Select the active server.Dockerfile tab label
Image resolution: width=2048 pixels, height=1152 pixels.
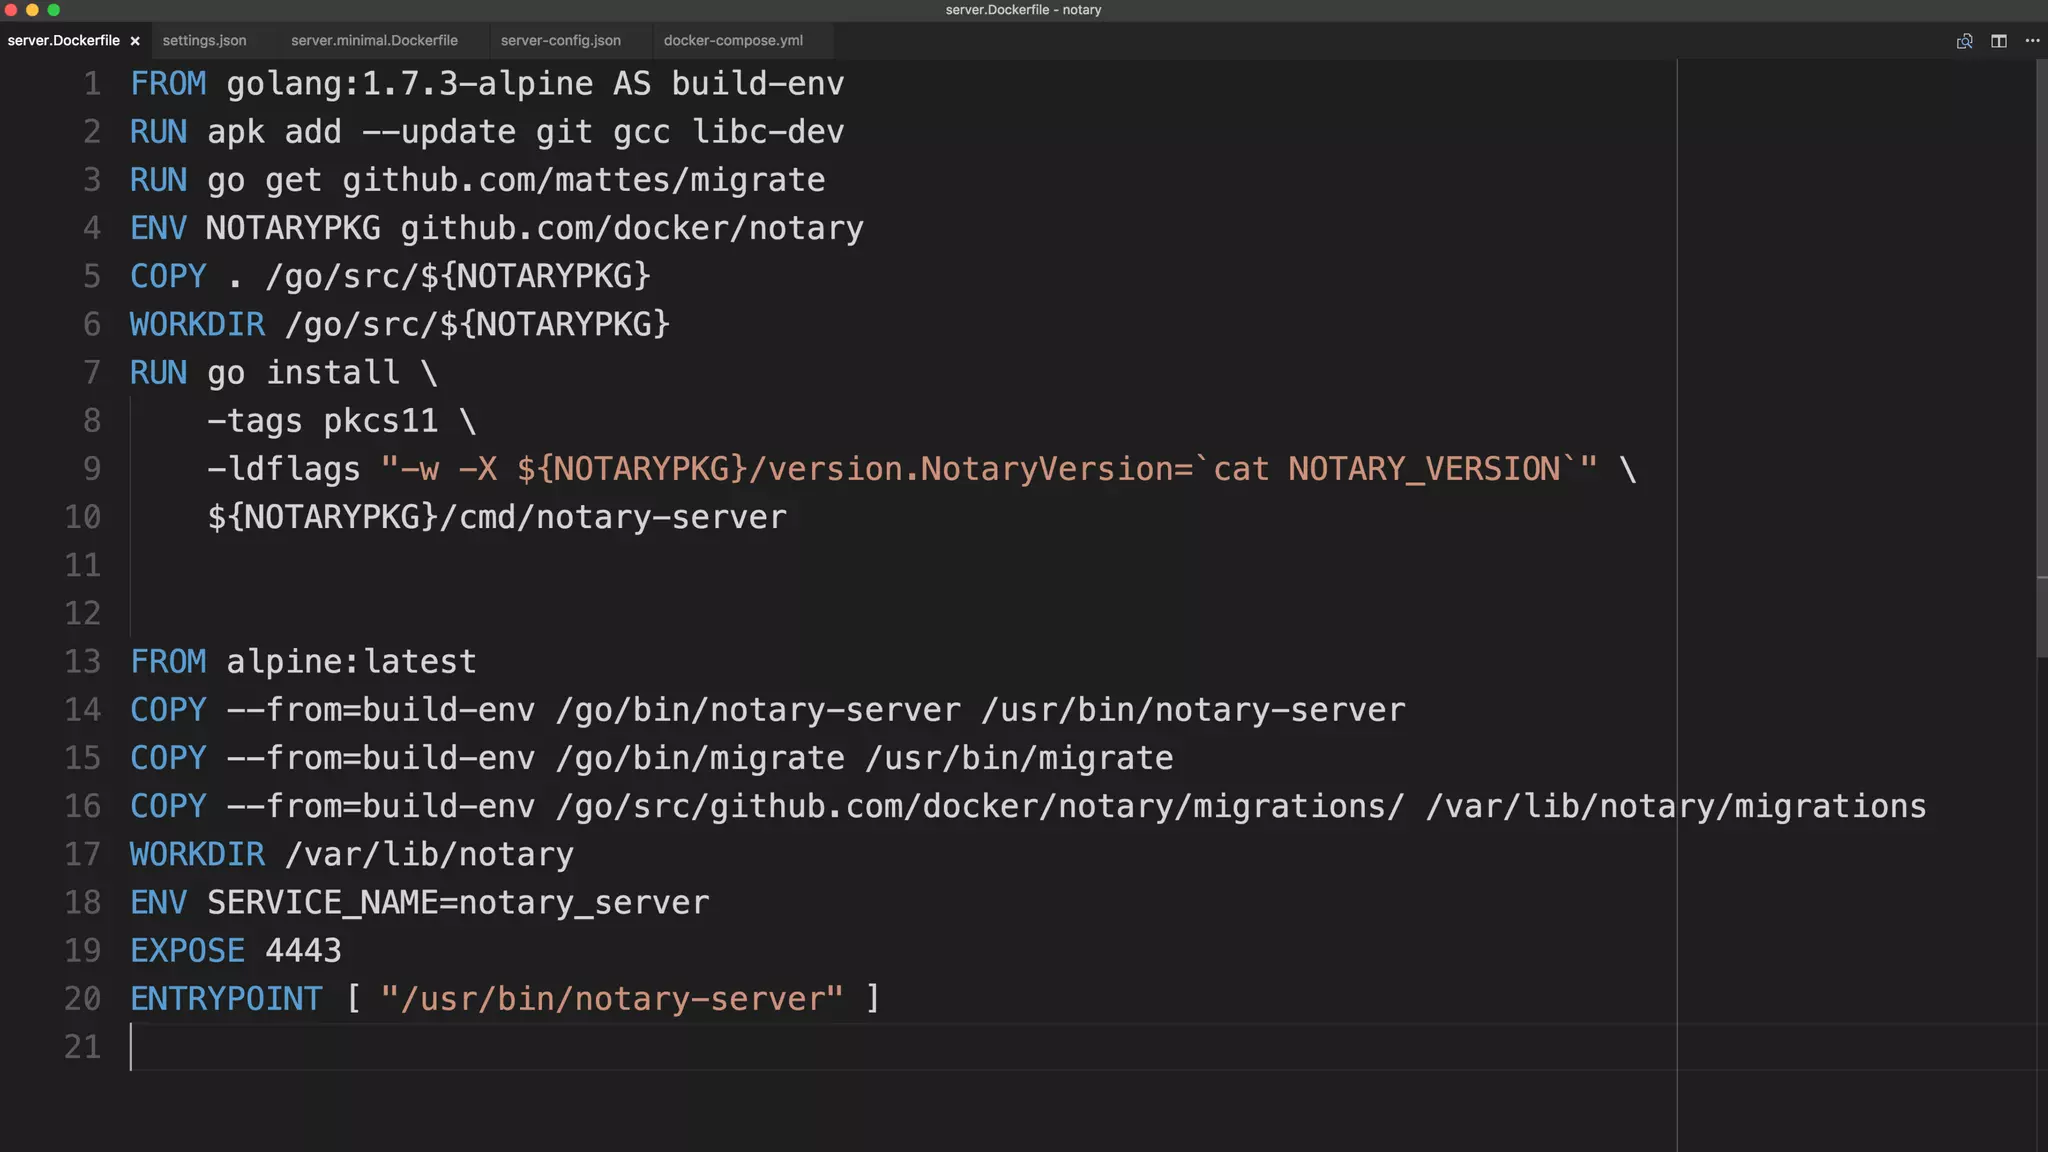pos(63,41)
